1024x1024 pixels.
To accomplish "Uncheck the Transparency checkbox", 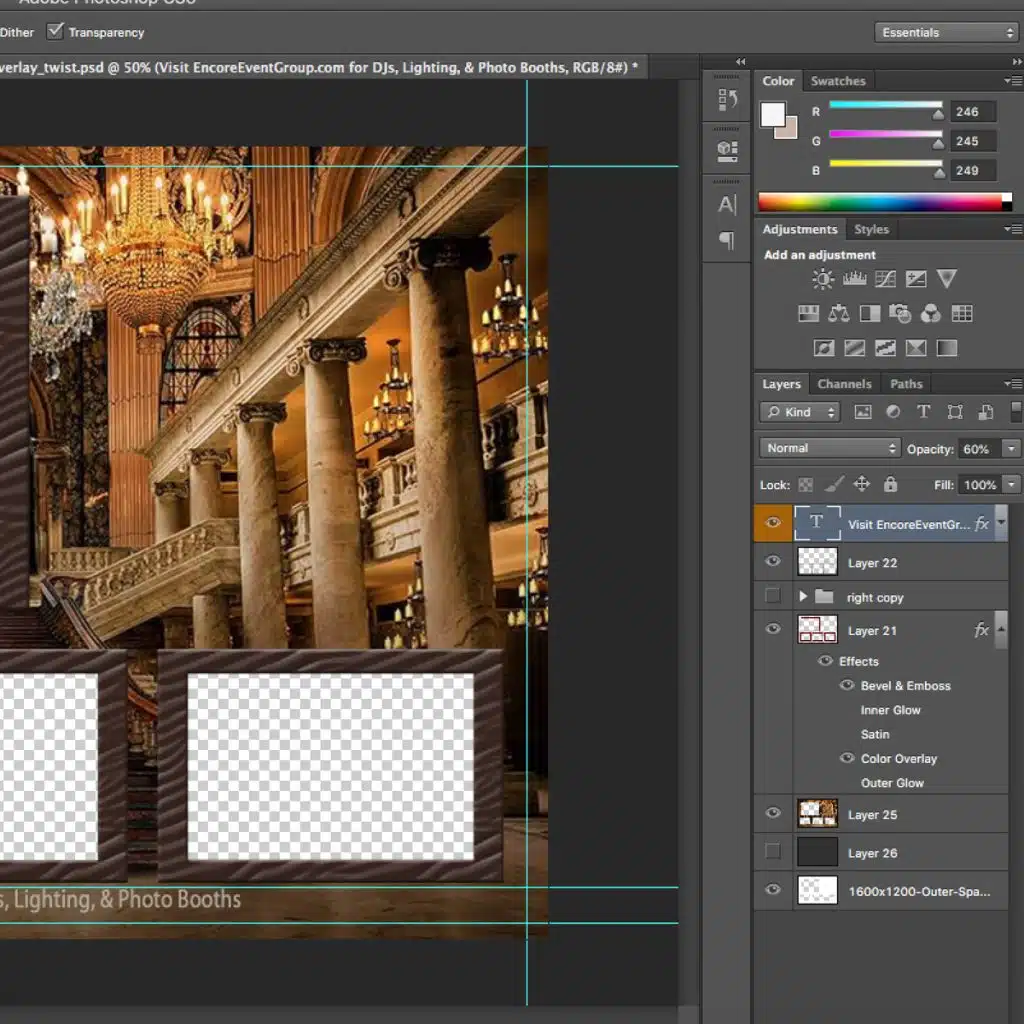I will (56, 31).
